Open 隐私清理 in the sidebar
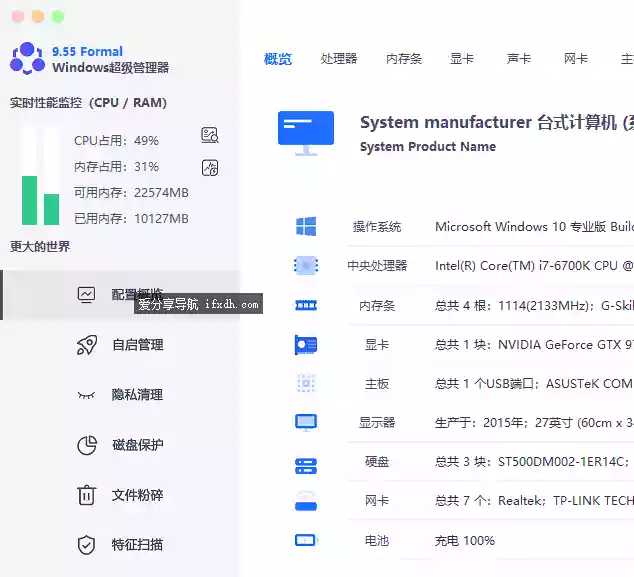The image size is (634, 577). 121,395
